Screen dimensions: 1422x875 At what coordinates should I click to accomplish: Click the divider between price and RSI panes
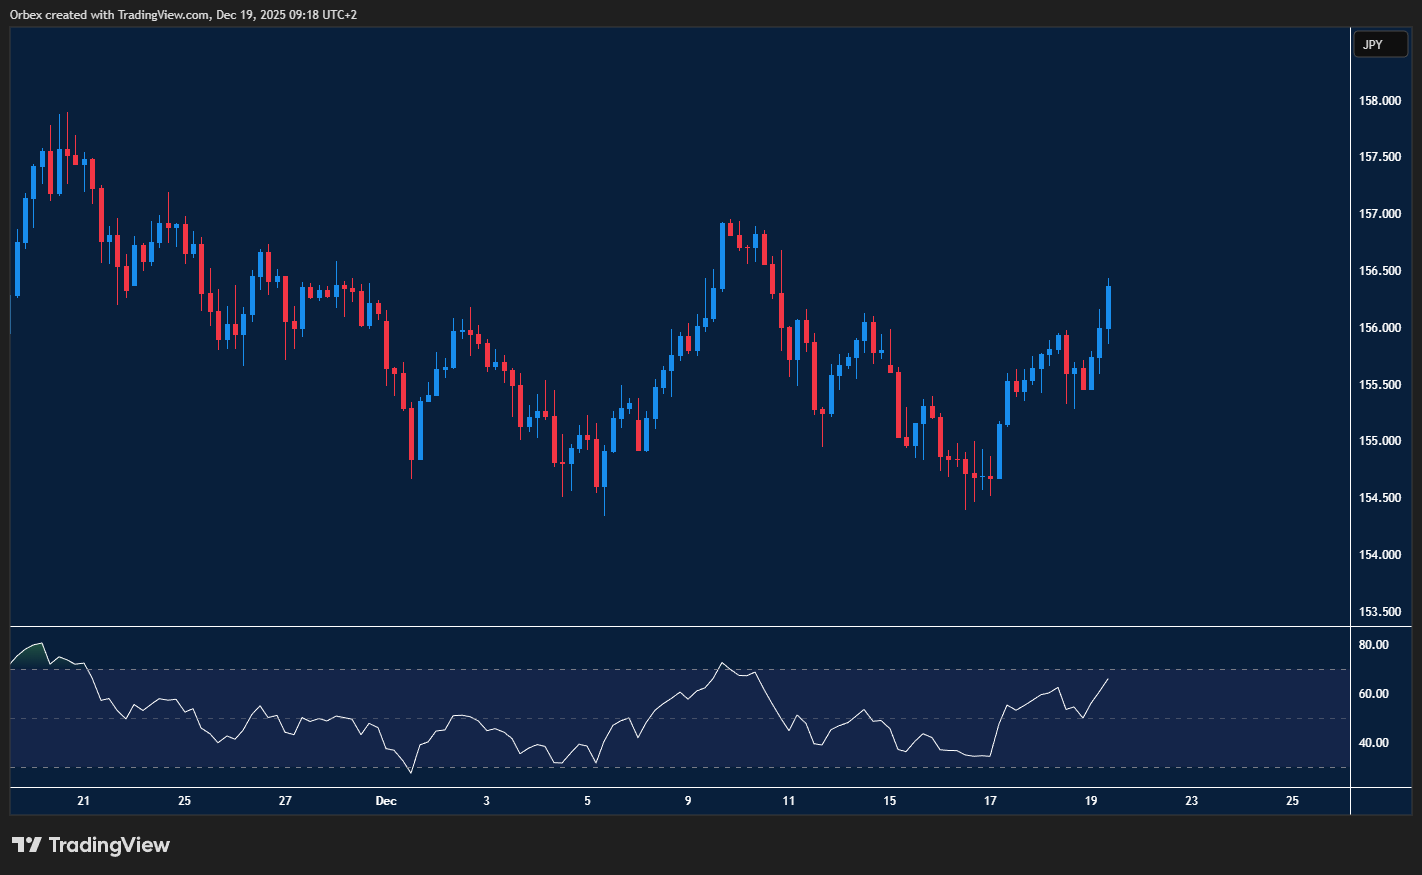click(x=680, y=627)
